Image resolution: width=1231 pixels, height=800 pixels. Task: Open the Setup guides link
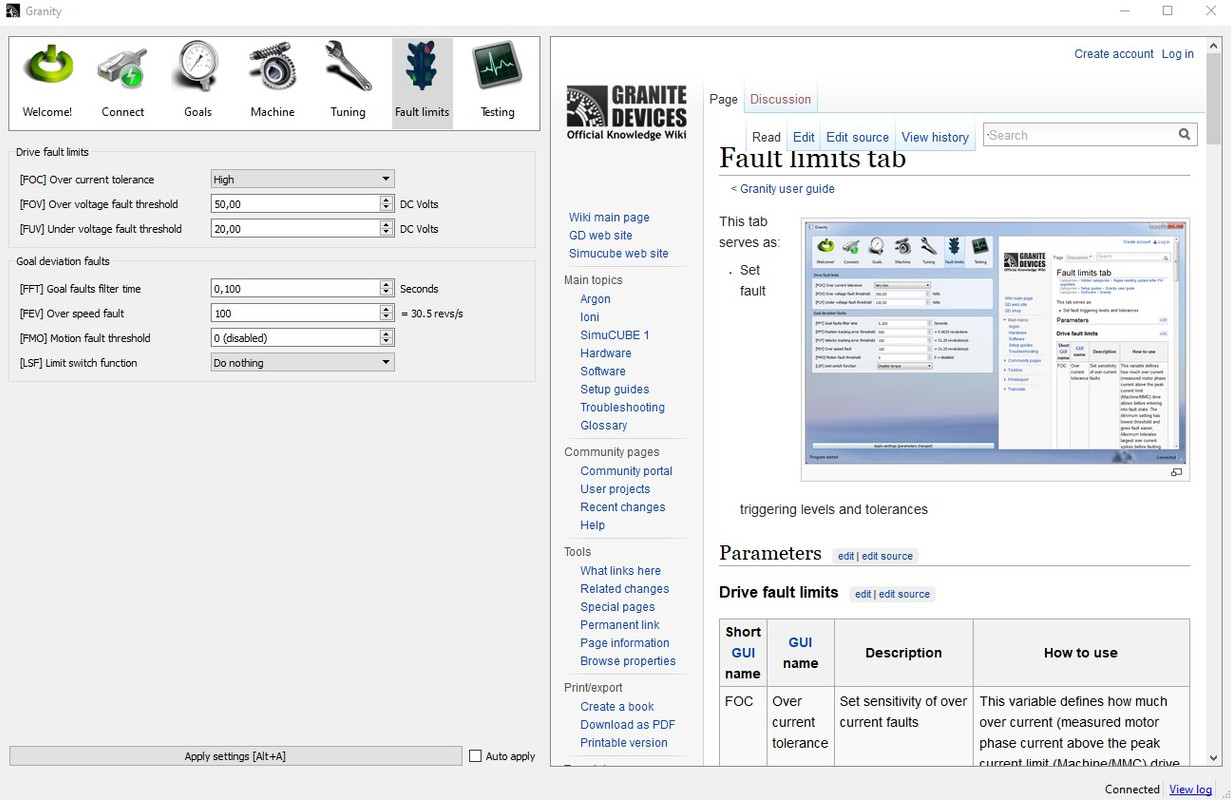(615, 389)
